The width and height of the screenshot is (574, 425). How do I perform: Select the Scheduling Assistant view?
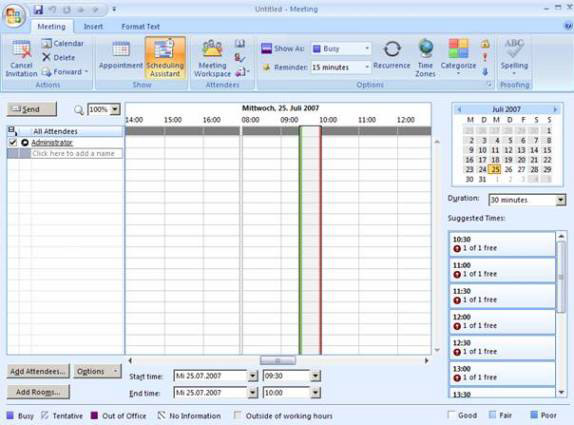165,57
